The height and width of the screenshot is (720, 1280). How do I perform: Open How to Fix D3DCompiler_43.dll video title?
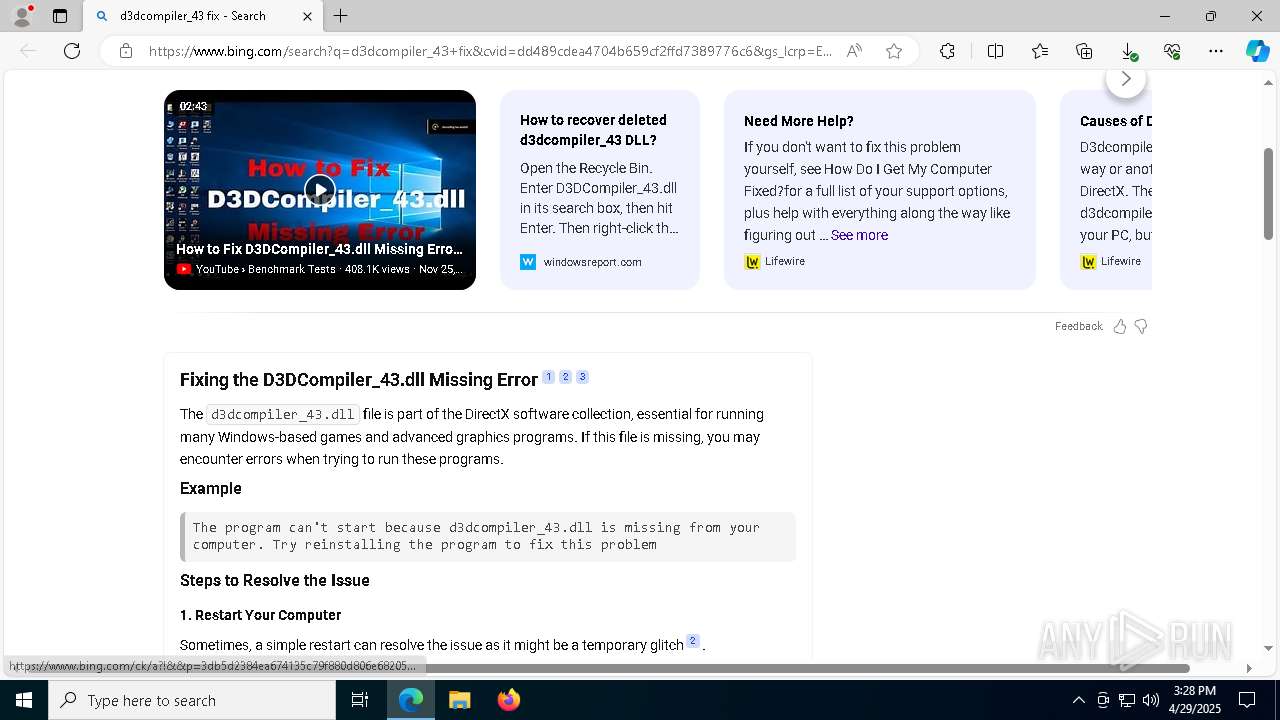tap(319, 249)
